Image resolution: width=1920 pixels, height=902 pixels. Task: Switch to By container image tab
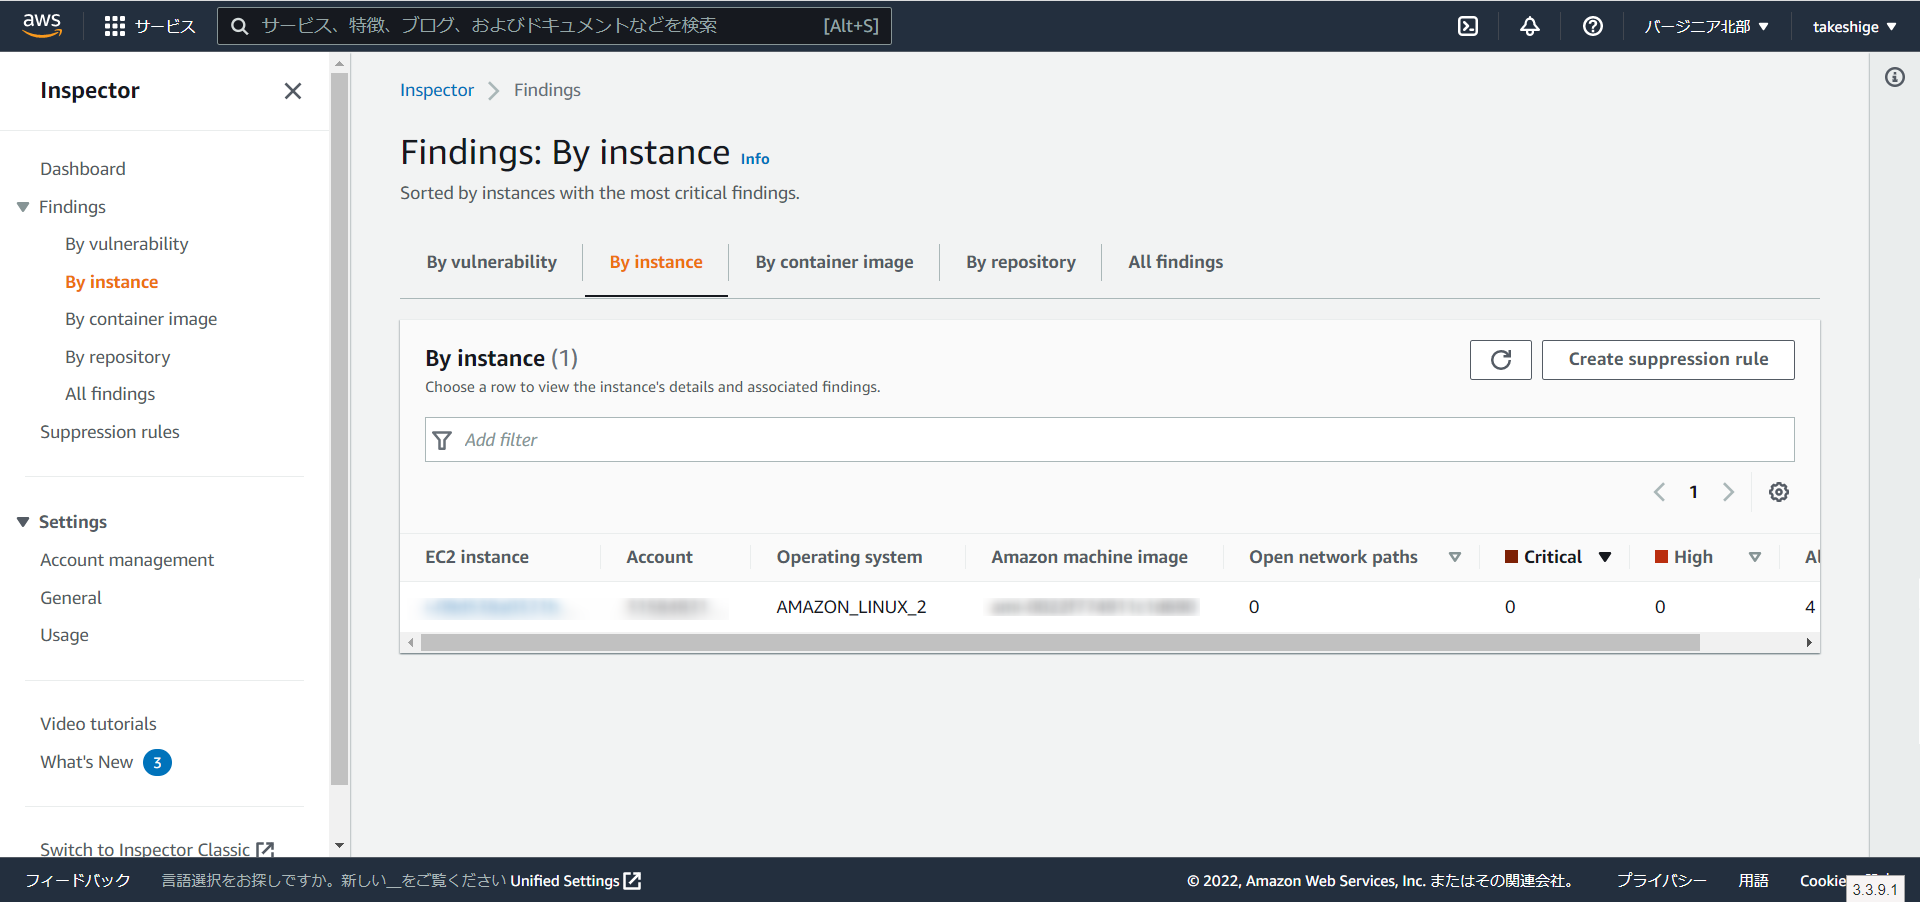pos(834,262)
